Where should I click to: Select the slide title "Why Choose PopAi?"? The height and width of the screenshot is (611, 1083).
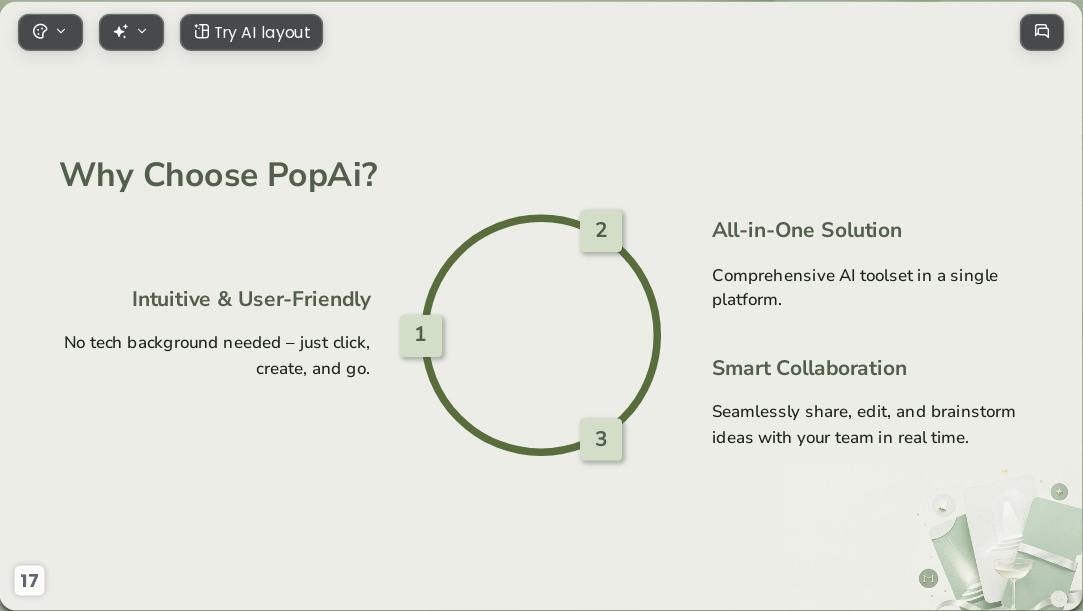click(x=218, y=175)
